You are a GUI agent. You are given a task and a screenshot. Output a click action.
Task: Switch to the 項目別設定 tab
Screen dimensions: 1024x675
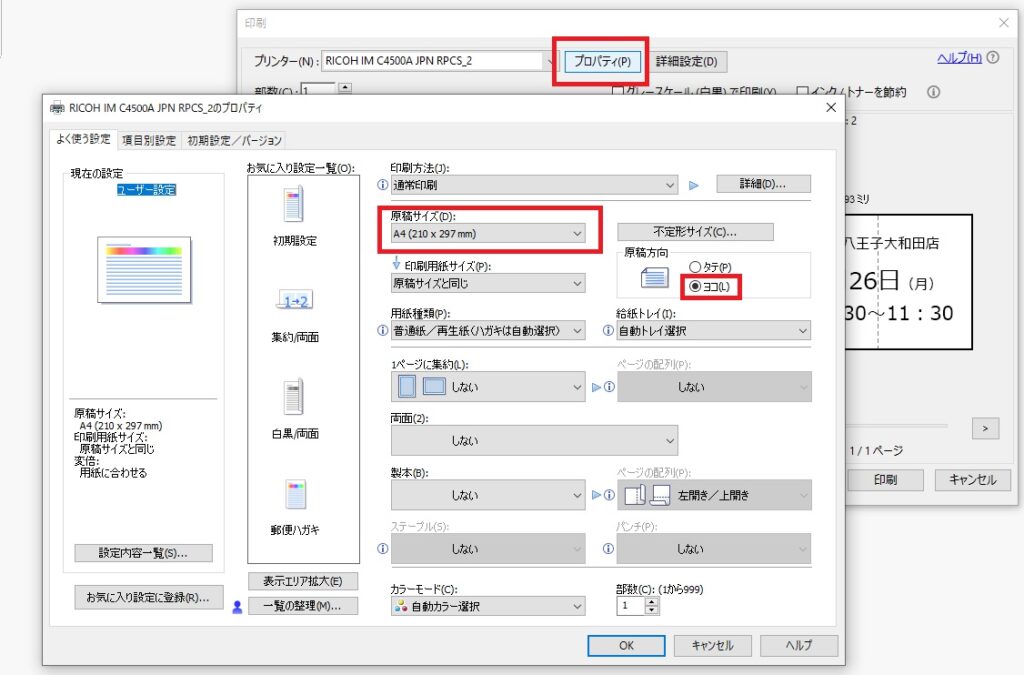coord(149,140)
